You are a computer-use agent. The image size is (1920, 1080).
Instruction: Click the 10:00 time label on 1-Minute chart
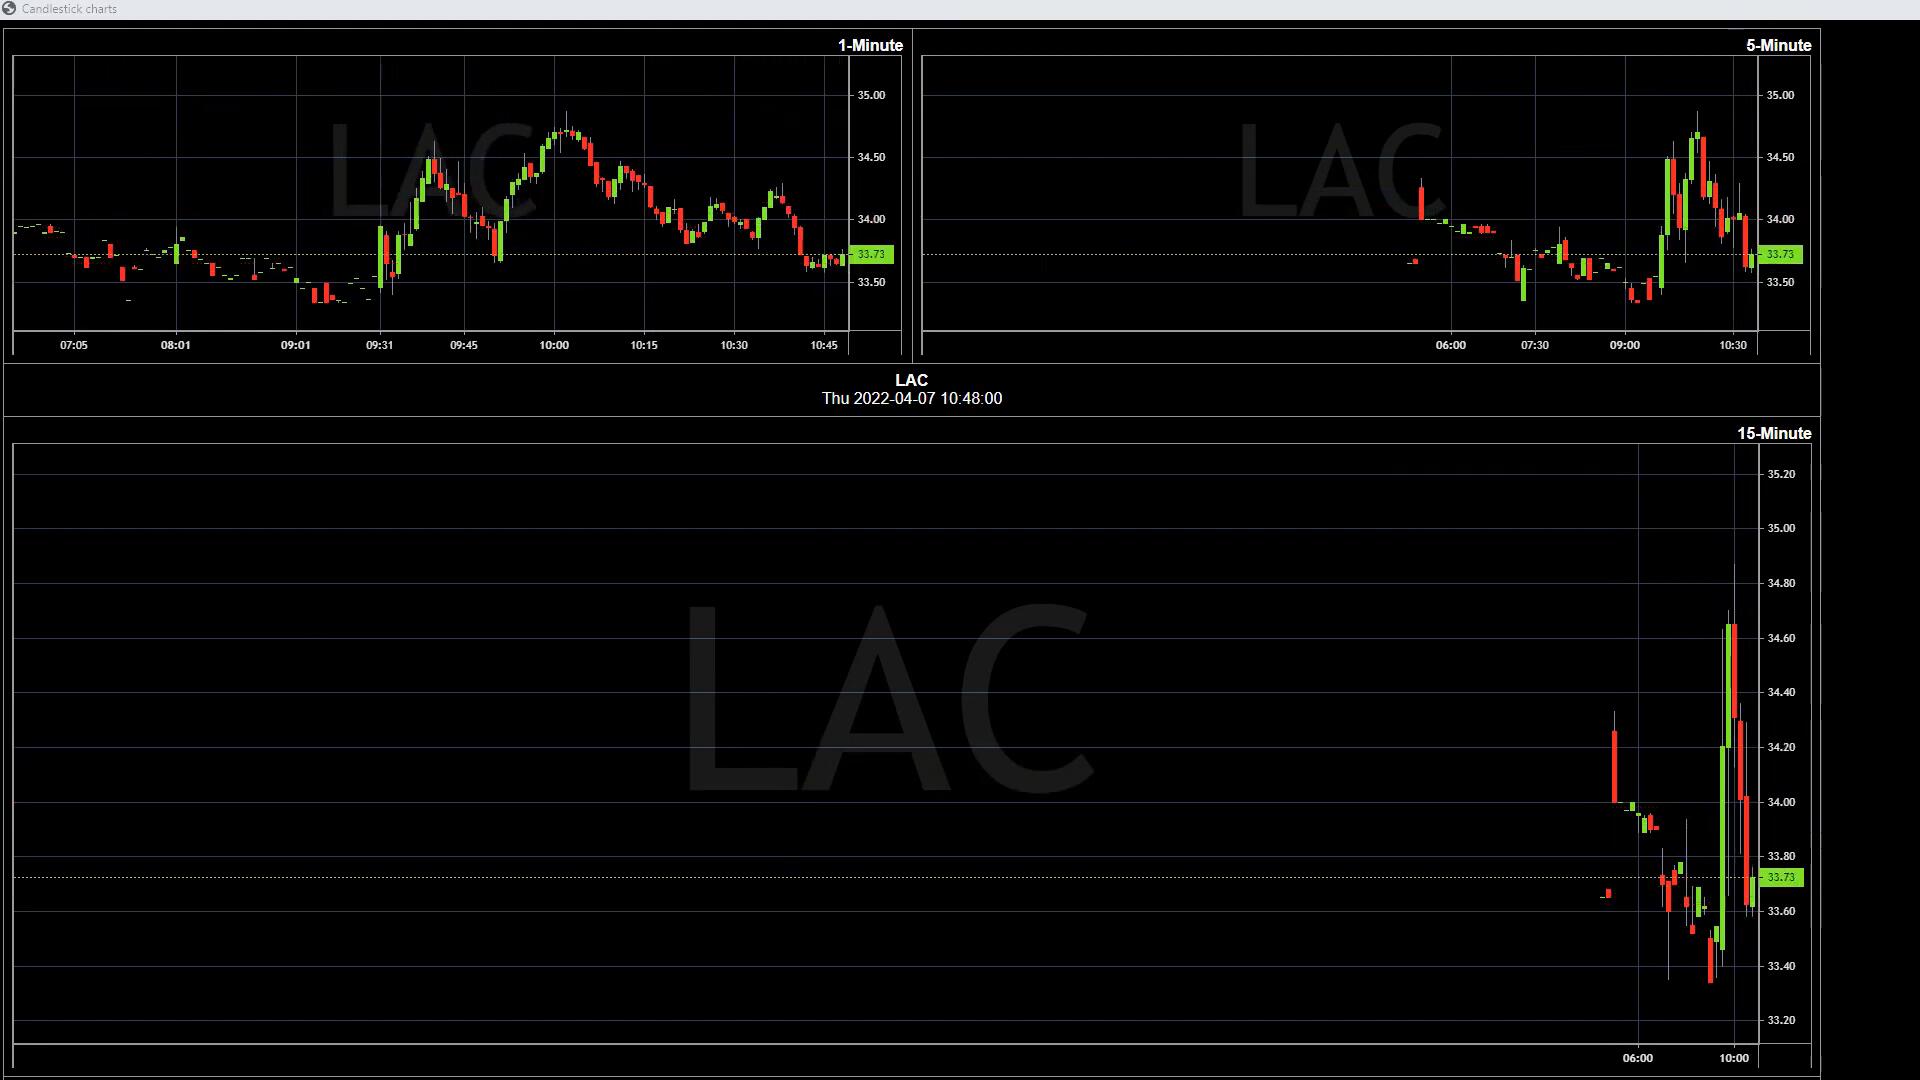coord(553,345)
